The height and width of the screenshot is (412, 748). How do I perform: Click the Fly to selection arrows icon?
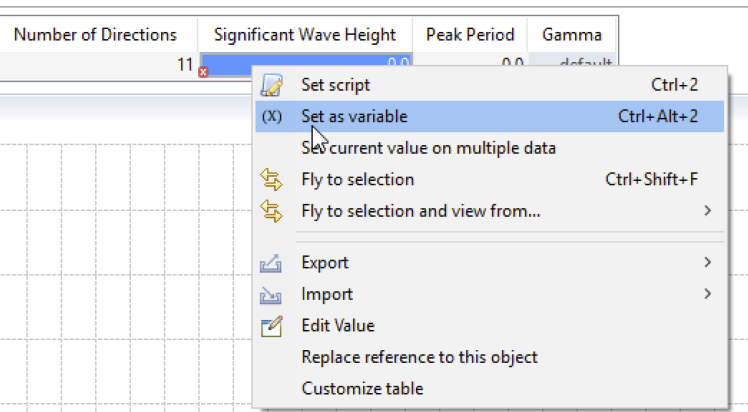click(271, 180)
